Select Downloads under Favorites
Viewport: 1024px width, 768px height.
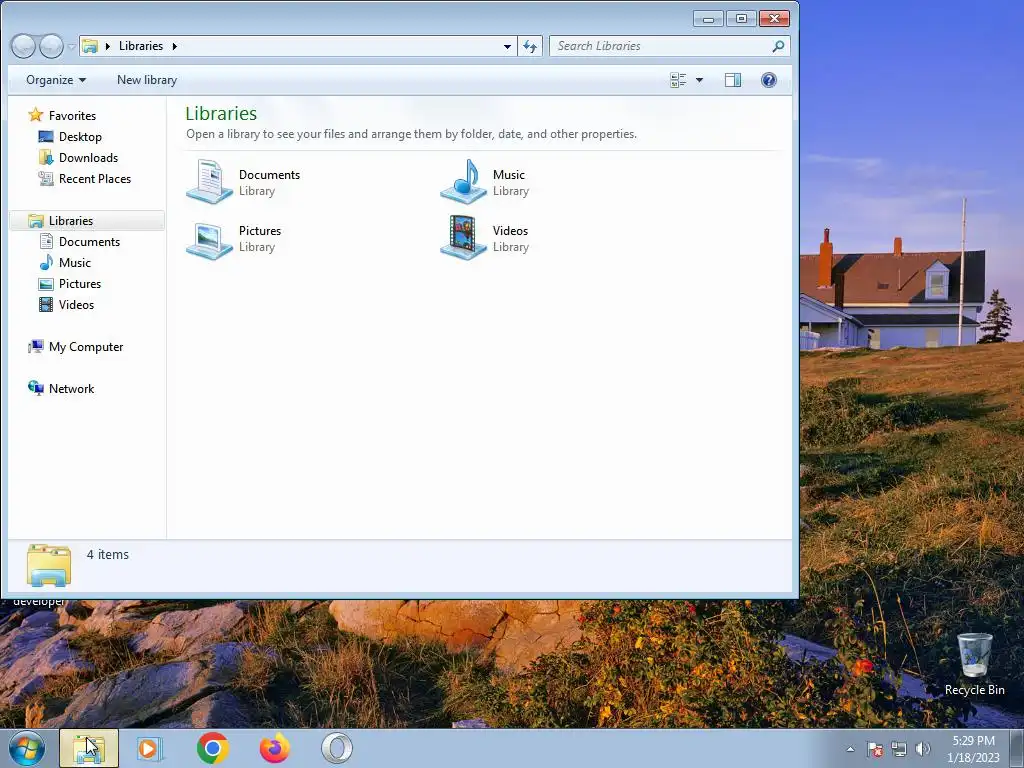pyautogui.click(x=78, y=157)
